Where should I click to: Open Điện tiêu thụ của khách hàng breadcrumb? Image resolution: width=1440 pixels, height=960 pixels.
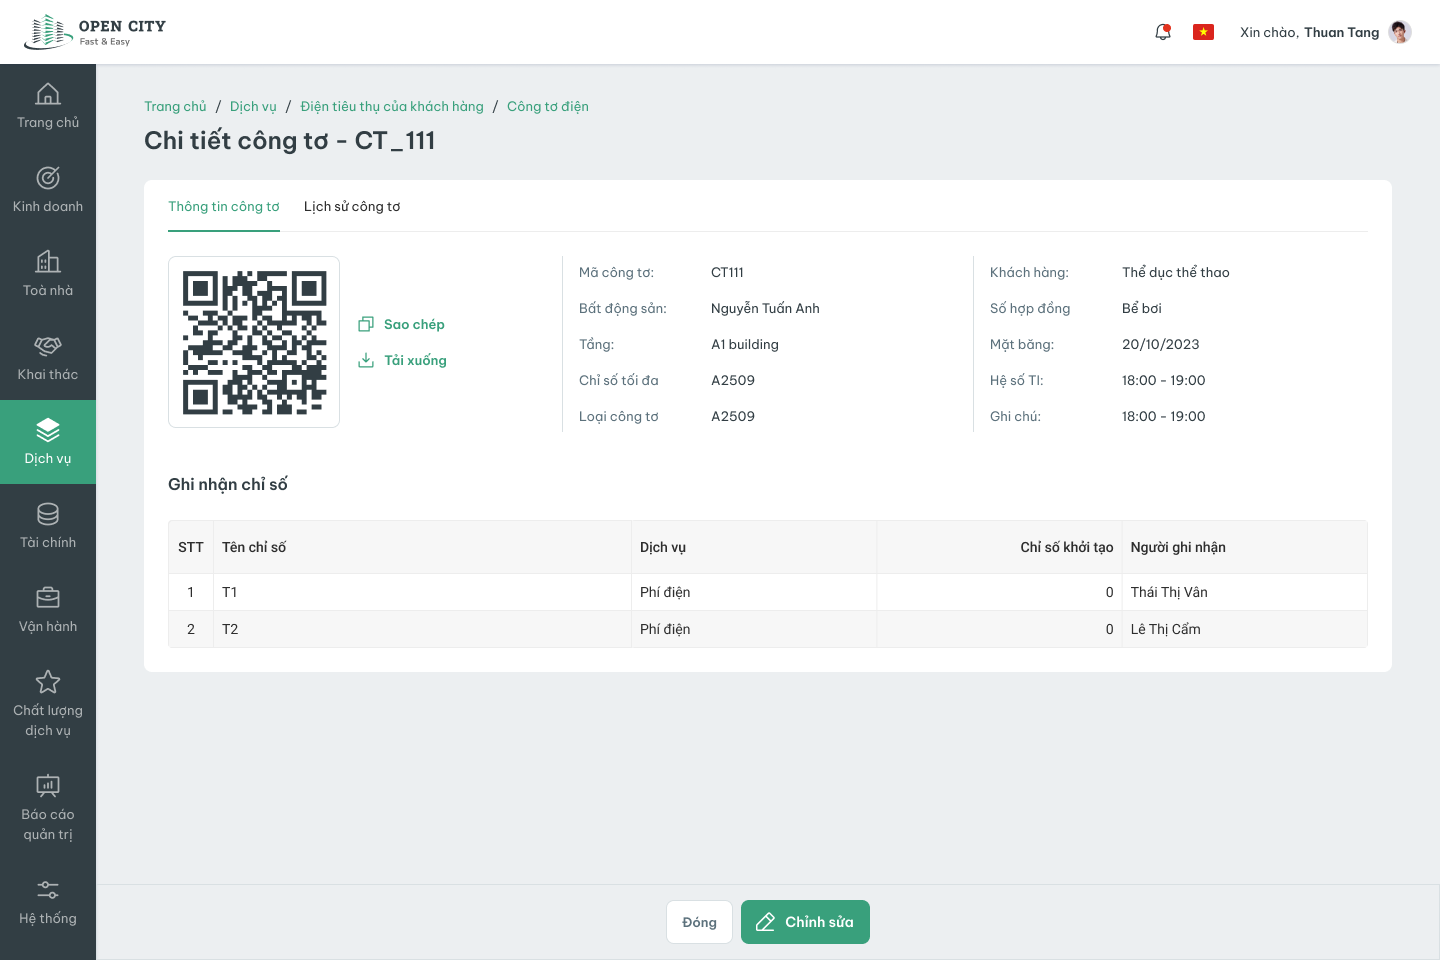pyautogui.click(x=392, y=106)
